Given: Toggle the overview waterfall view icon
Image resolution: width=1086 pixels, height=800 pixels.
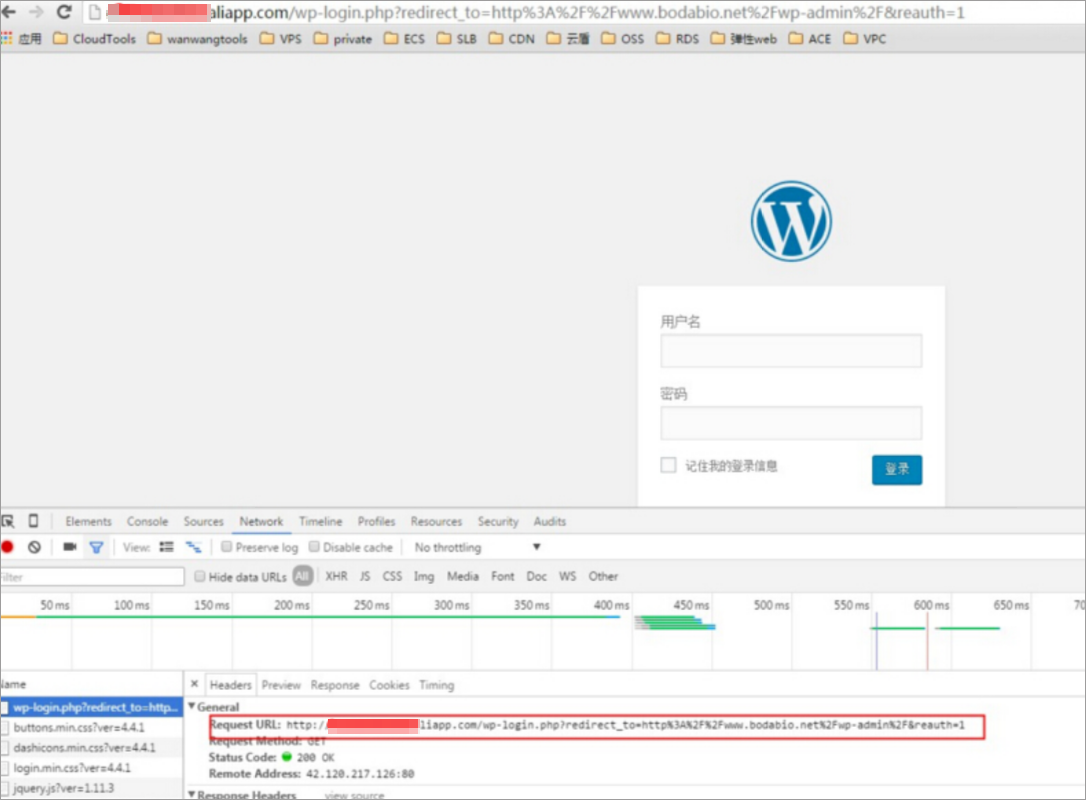Looking at the screenshot, I should point(193,547).
